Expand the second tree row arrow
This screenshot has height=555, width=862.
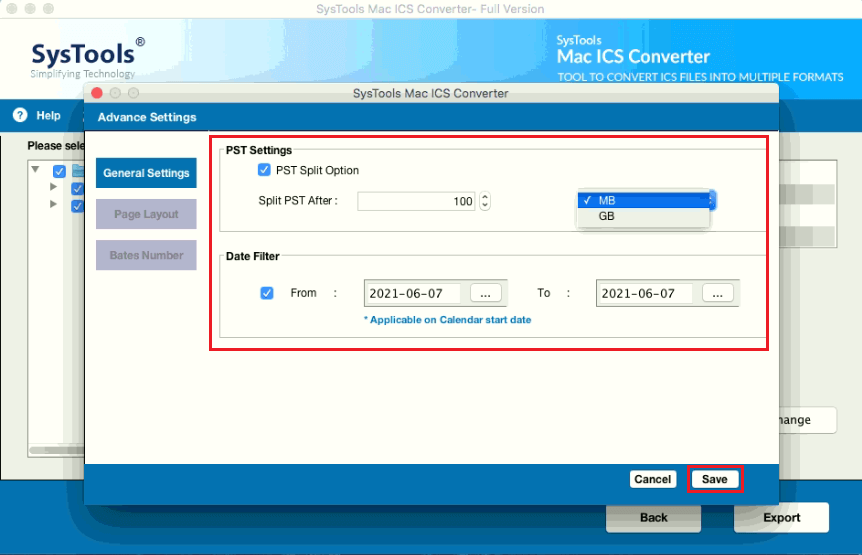[53, 187]
